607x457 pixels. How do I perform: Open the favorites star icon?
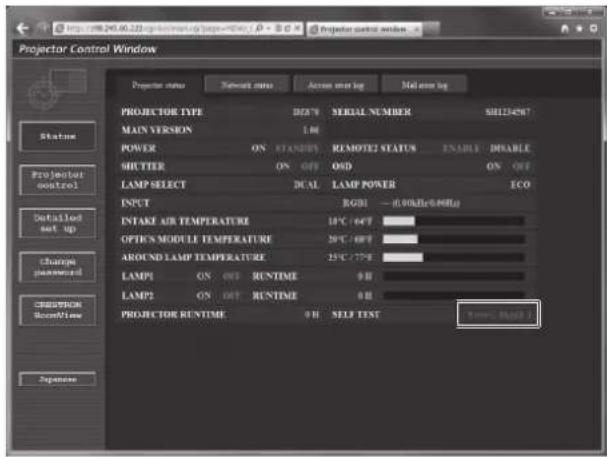(x=580, y=28)
